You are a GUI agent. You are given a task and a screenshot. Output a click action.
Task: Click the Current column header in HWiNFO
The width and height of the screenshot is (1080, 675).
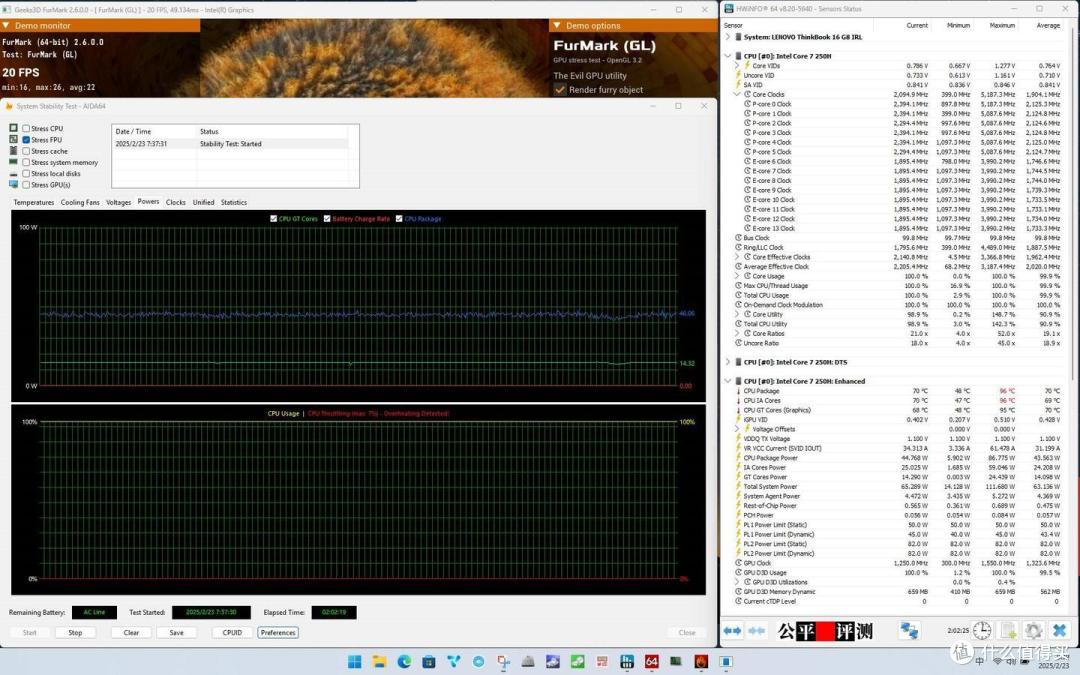pos(917,25)
